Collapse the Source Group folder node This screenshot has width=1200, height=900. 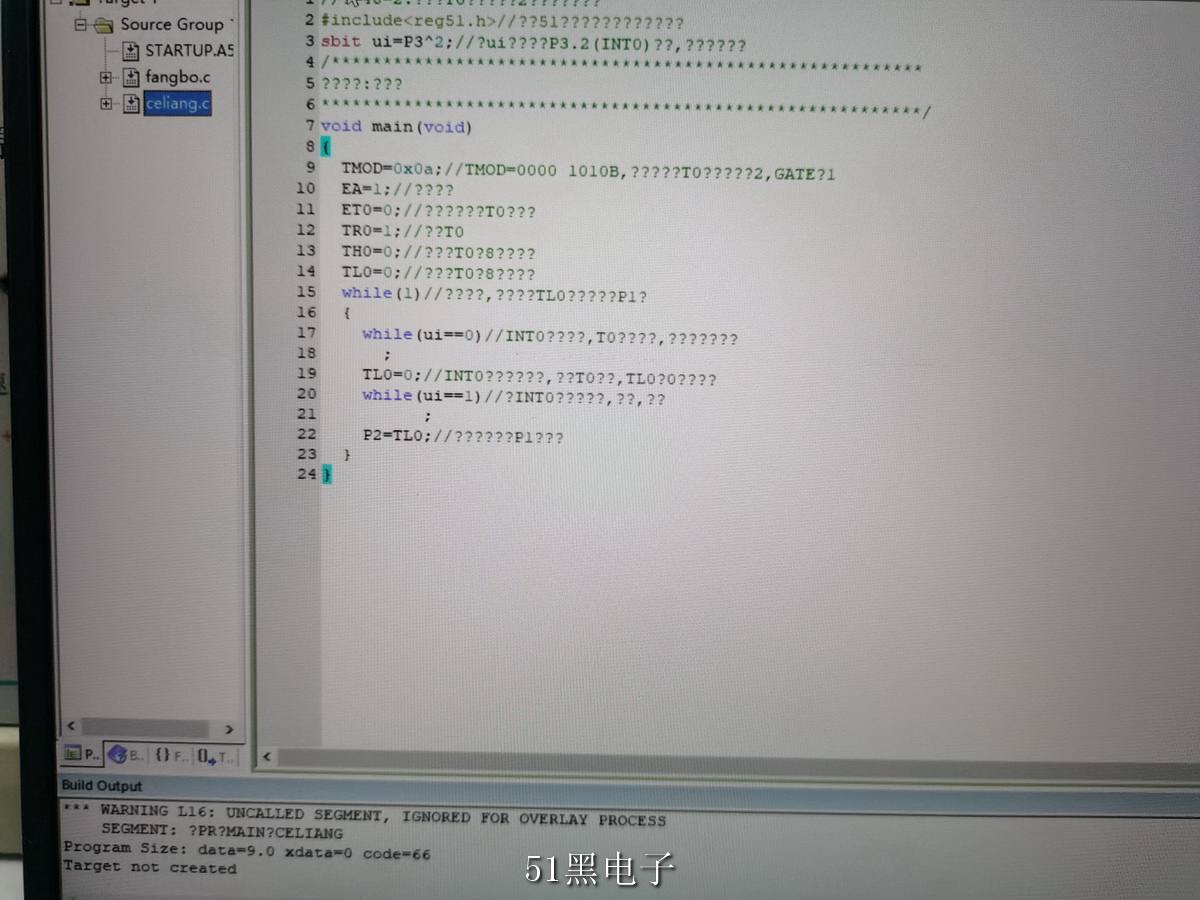82,25
